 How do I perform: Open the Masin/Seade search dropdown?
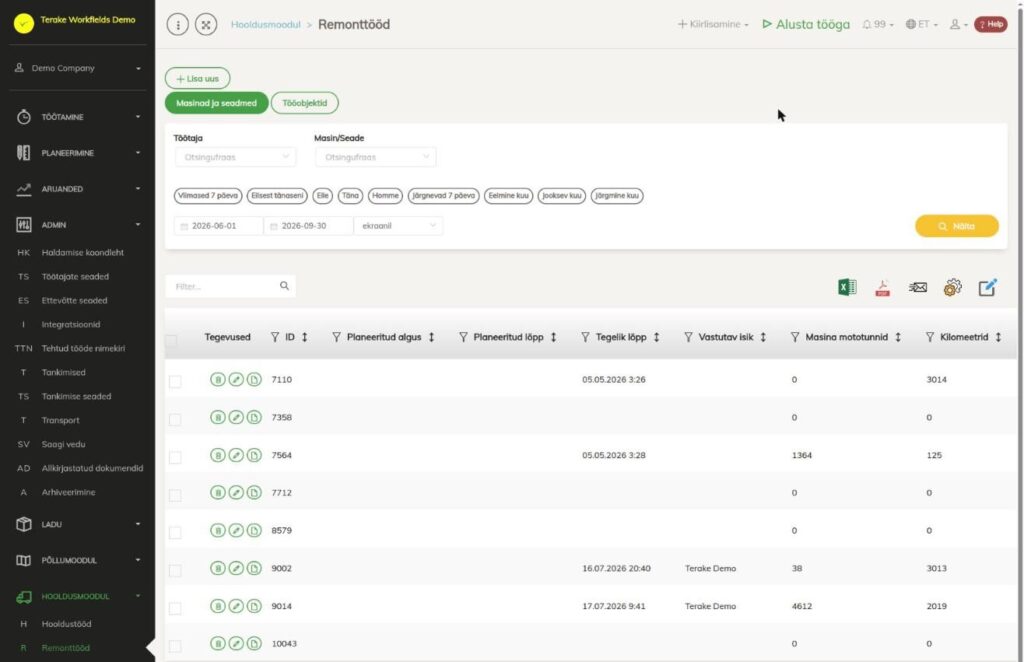pyautogui.click(x=376, y=157)
